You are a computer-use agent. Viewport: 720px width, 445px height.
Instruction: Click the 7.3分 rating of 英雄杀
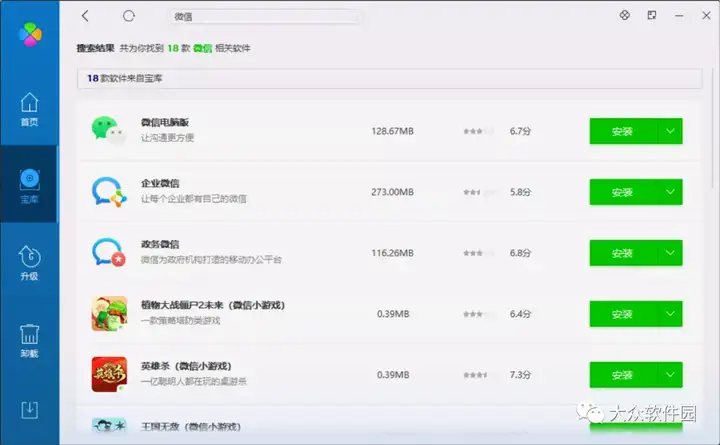(520, 375)
